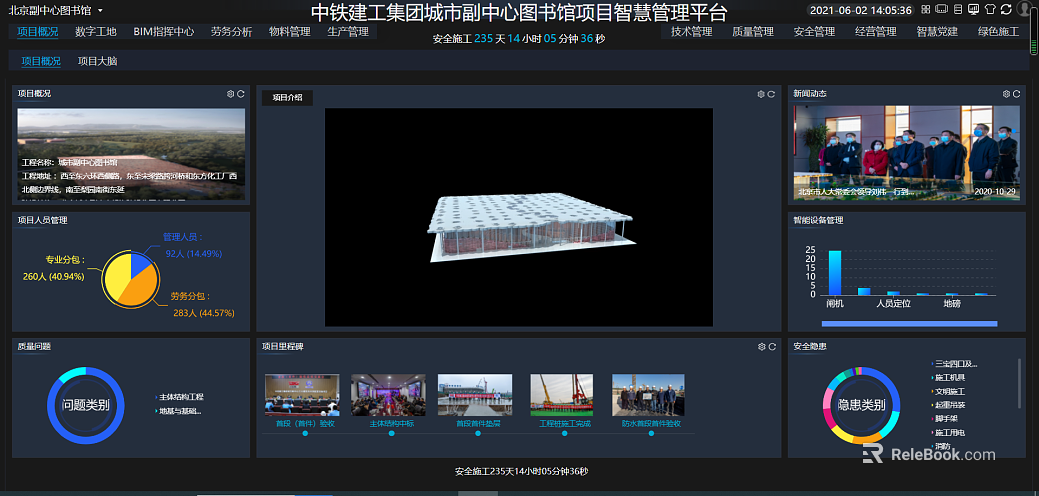Open settings gear of 项目概况 panel
Screen dimensions: 1039x496
coord(231,94)
